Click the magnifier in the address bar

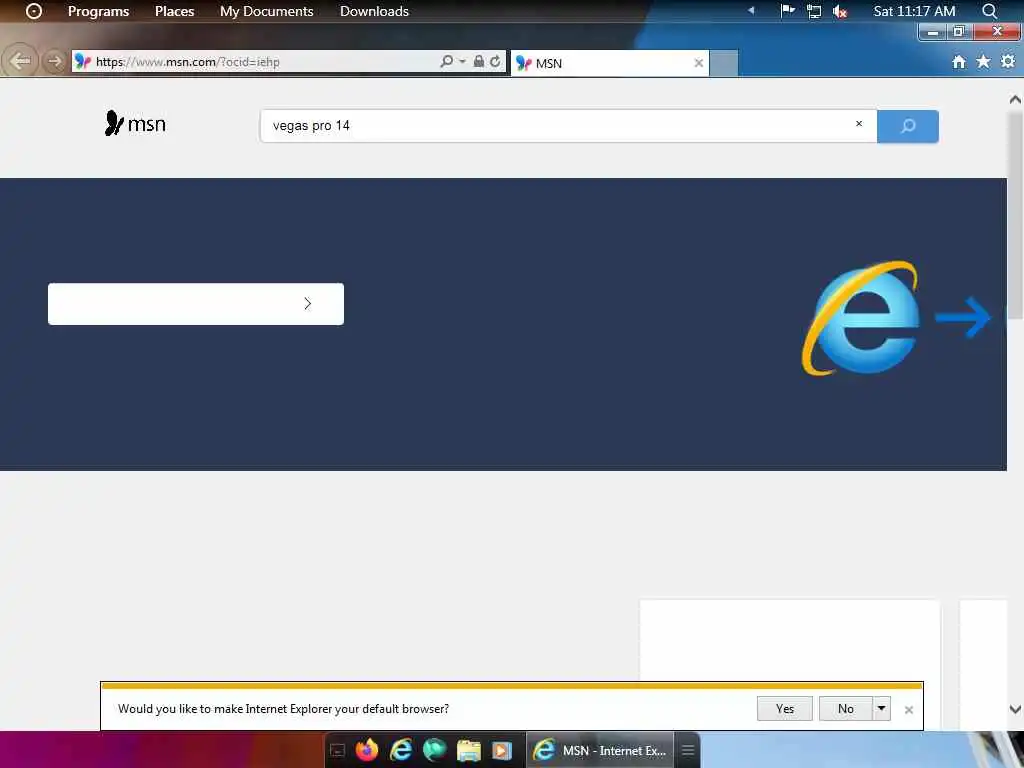point(447,61)
